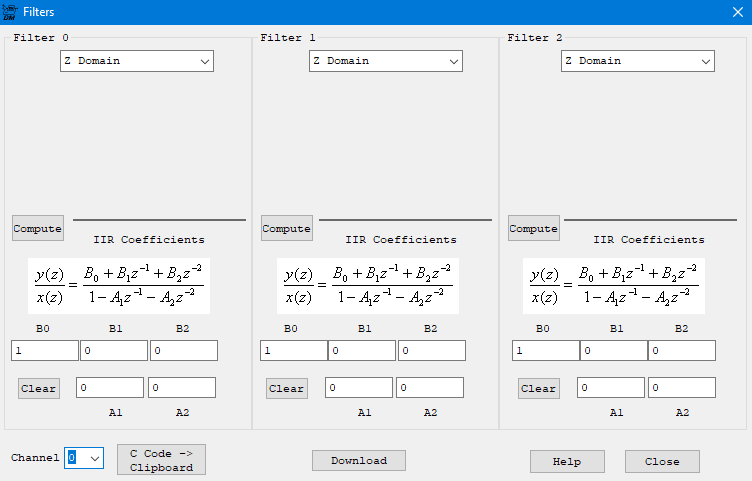Run Compute for Filter 2
This screenshot has height=481, width=752.
click(533, 229)
